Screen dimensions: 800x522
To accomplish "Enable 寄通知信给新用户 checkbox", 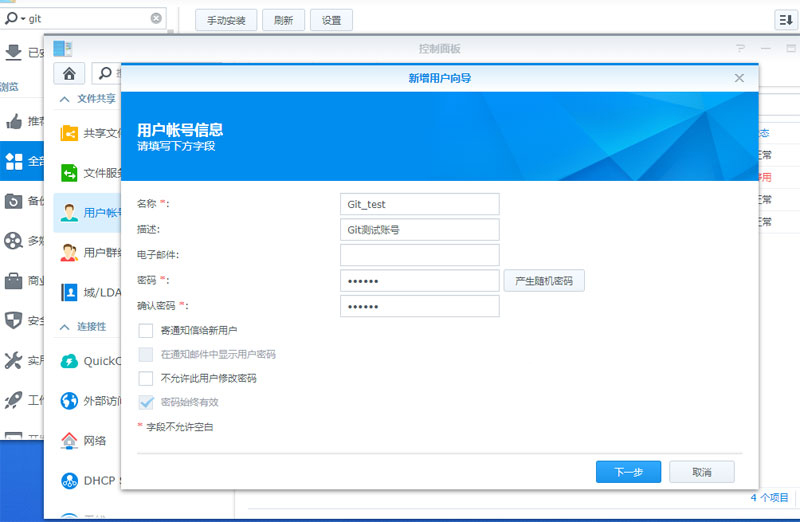I will (146, 330).
